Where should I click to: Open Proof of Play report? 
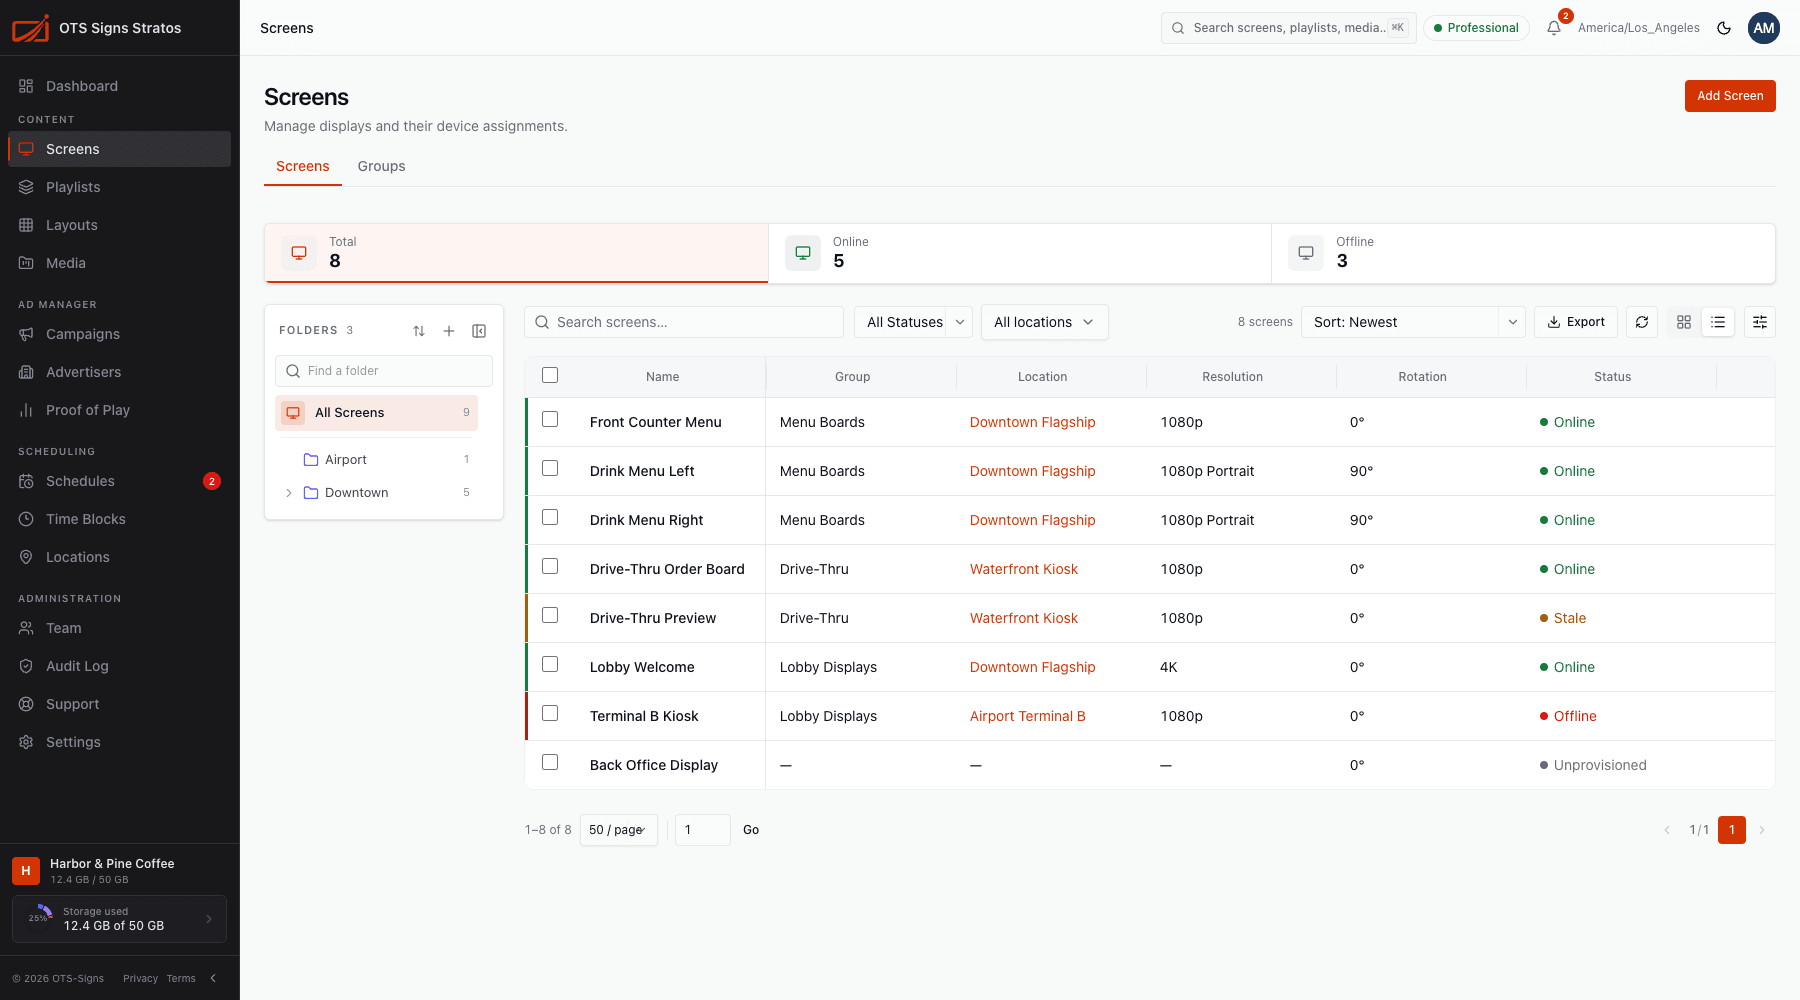tap(120, 410)
